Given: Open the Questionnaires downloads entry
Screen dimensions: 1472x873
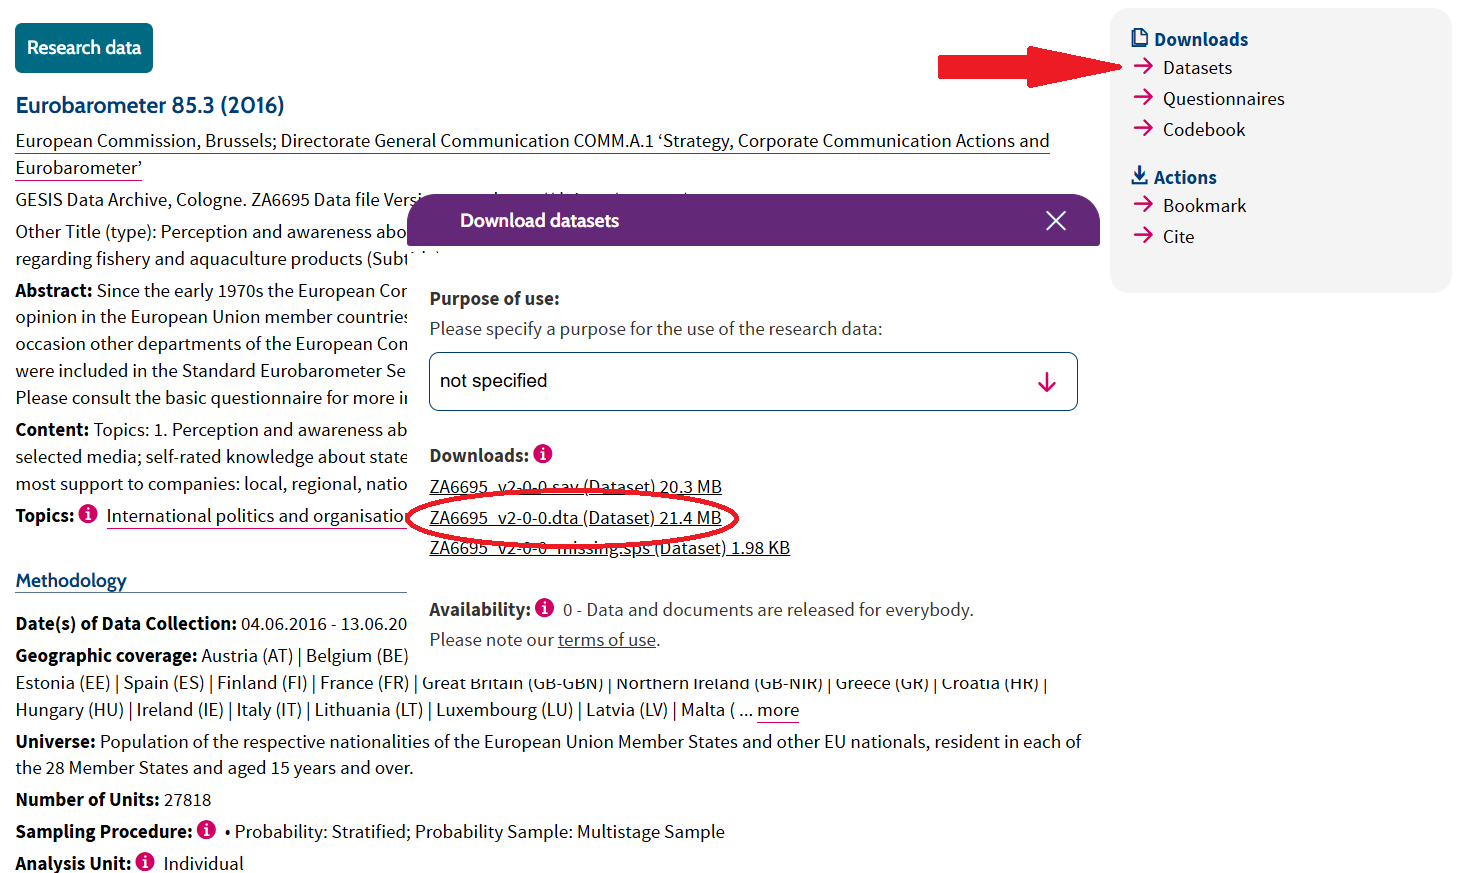Looking at the screenshot, I should point(1223,99).
